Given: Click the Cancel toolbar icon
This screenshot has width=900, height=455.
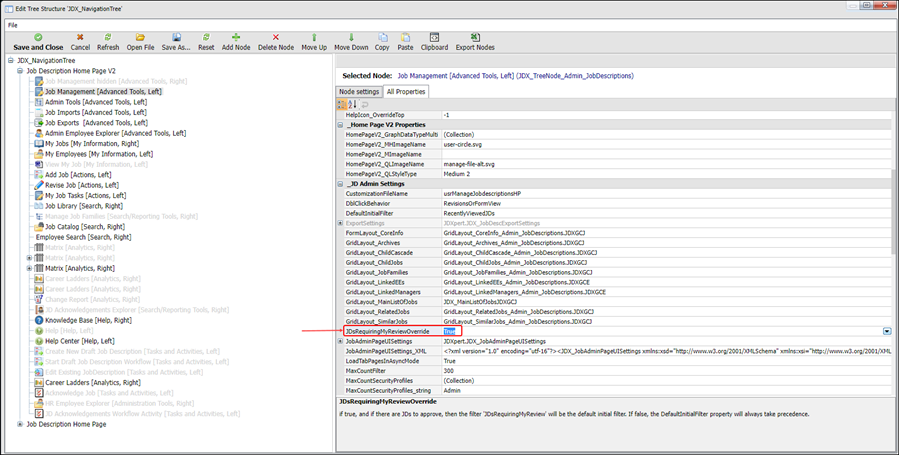Looking at the screenshot, I should coord(80,37).
